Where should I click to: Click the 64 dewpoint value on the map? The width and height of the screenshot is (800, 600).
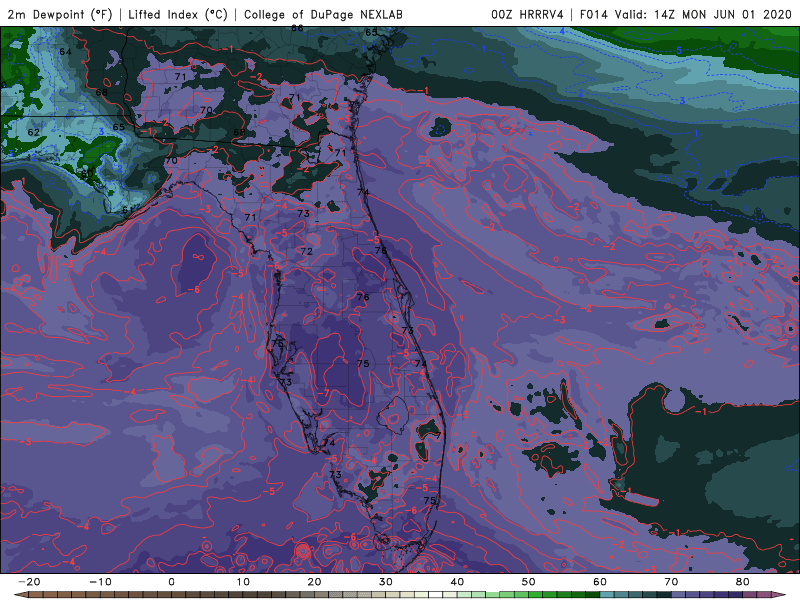coord(65,52)
